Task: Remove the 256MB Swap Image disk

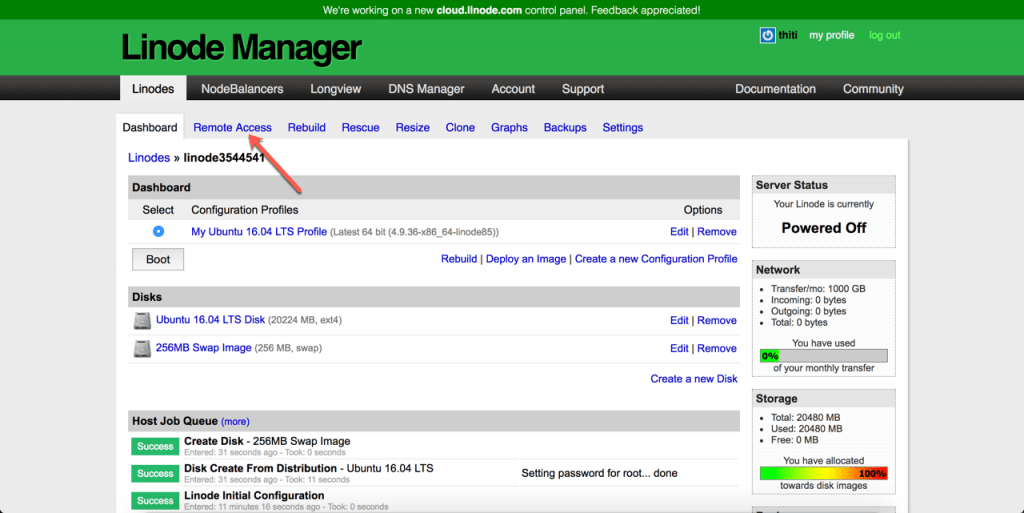Action: click(716, 349)
